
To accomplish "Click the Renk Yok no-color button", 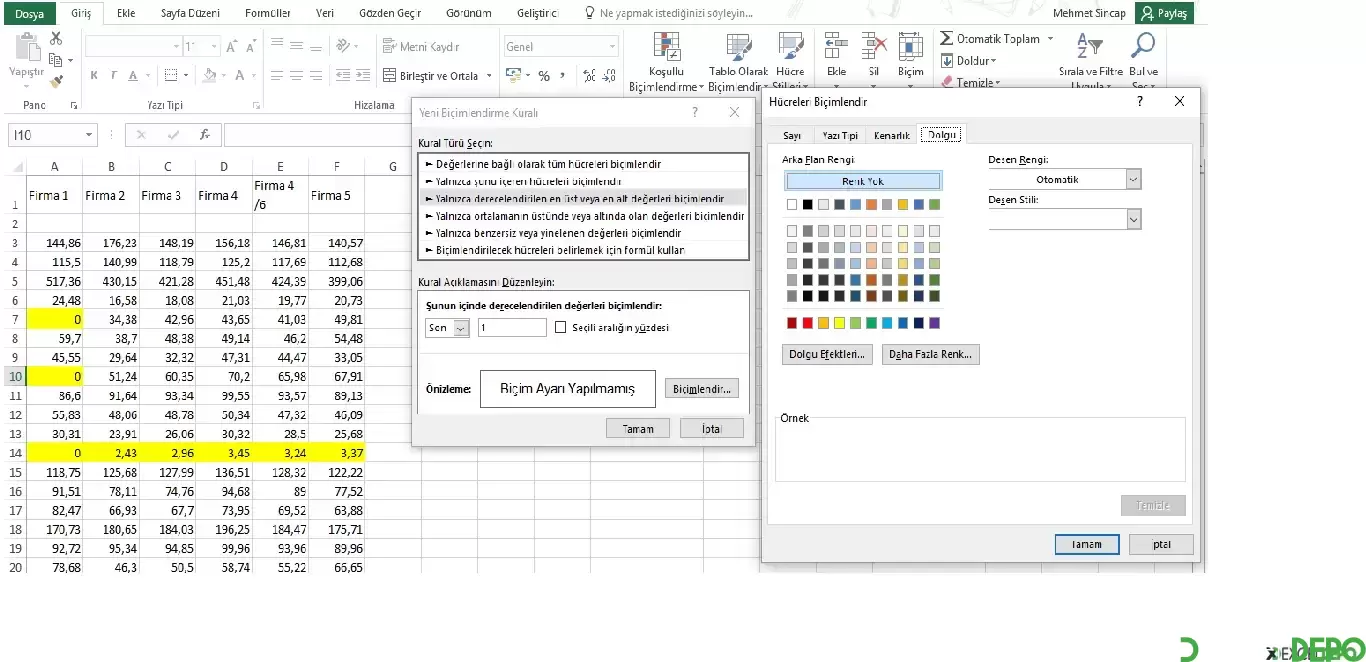I will (863, 181).
